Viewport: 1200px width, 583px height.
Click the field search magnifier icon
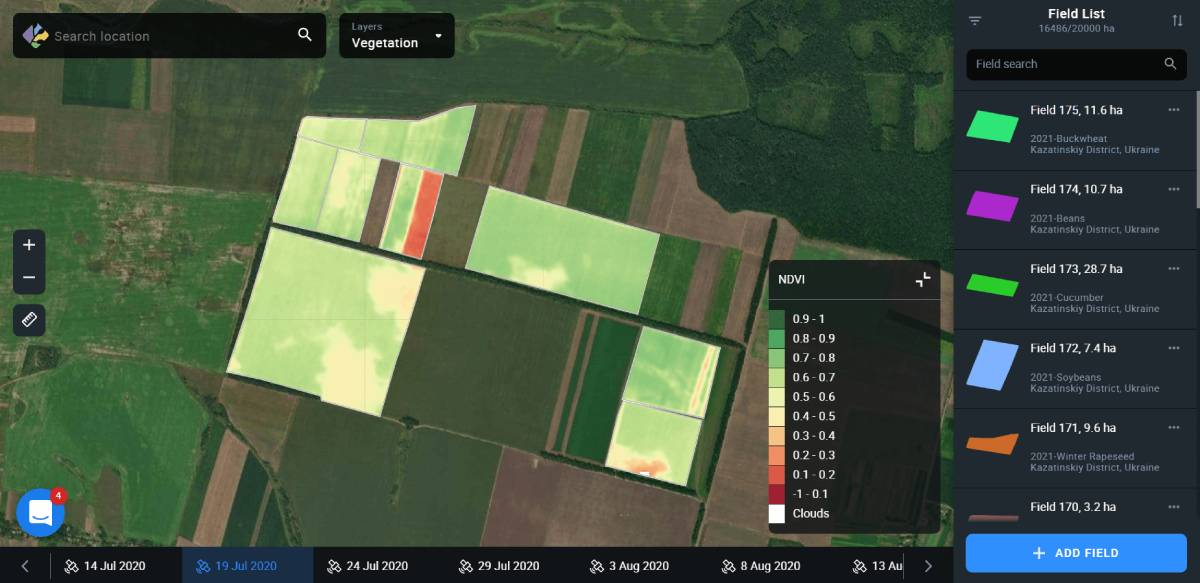coord(1170,64)
